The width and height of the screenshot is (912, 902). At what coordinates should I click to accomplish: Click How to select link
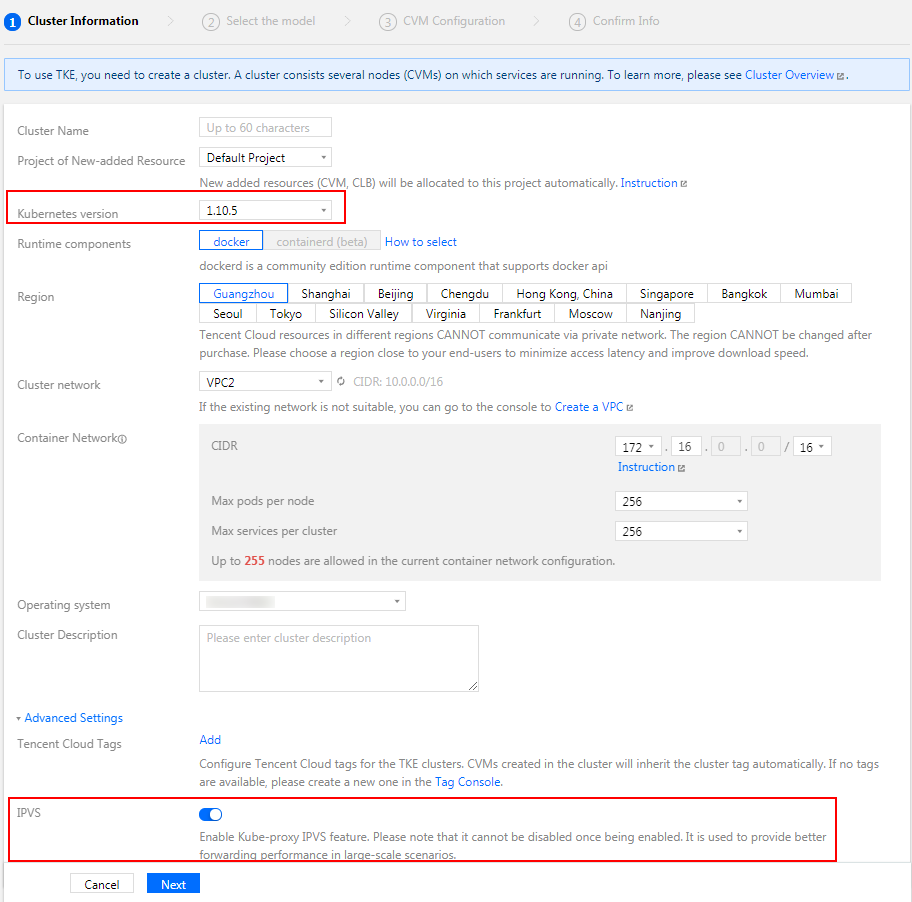[x=421, y=241]
